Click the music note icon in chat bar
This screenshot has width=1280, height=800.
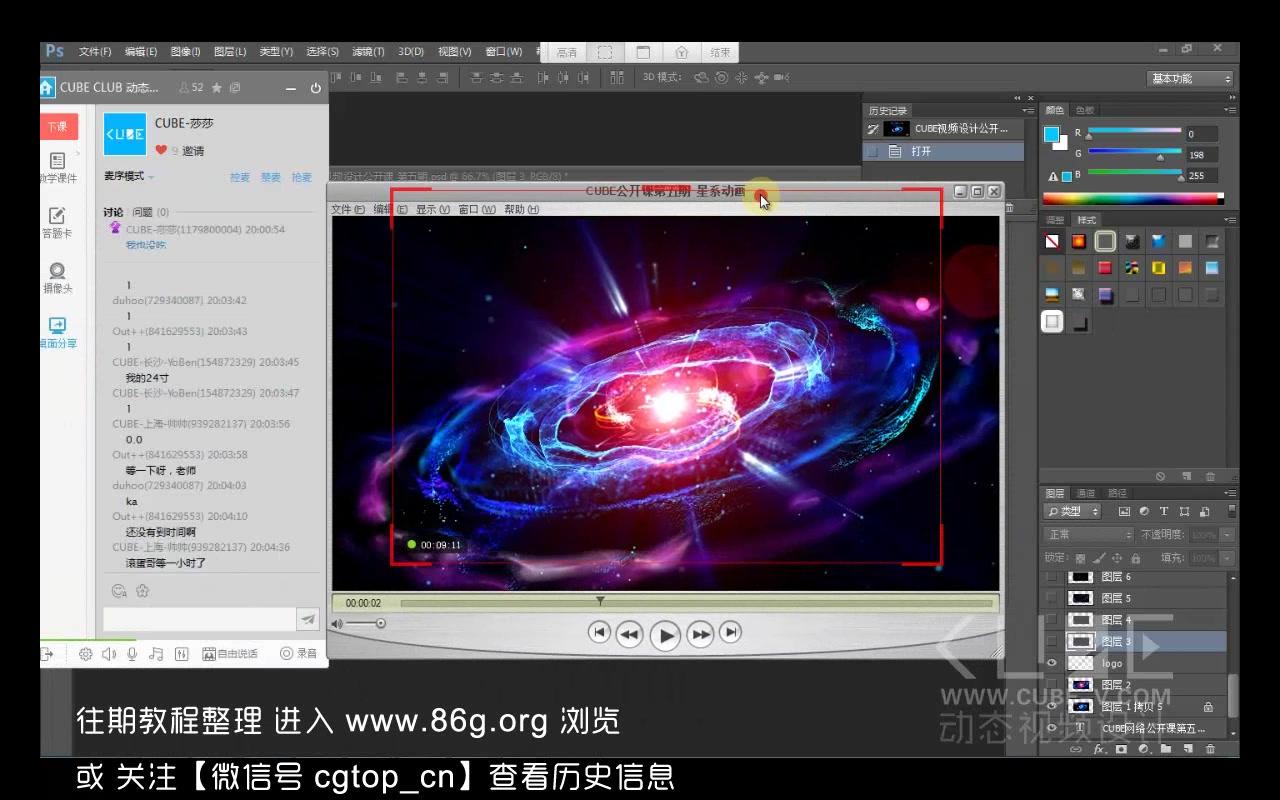156,654
